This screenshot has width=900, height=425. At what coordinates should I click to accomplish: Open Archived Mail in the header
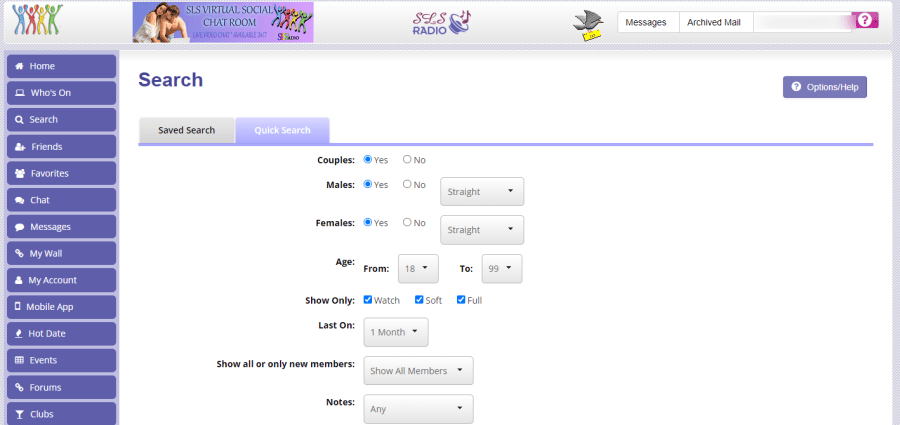click(x=715, y=22)
